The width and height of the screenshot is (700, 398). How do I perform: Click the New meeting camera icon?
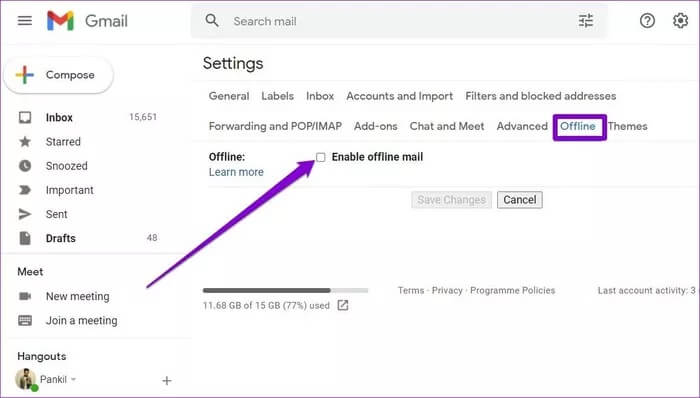pos(25,296)
